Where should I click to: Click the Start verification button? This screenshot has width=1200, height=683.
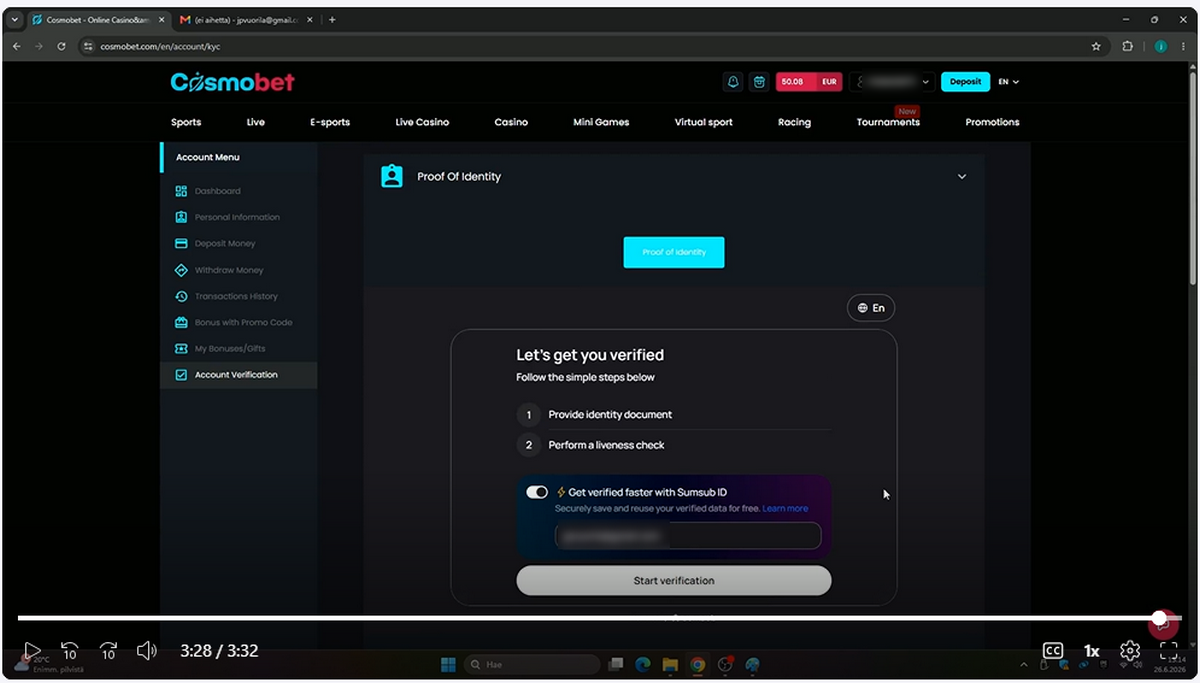coord(674,581)
